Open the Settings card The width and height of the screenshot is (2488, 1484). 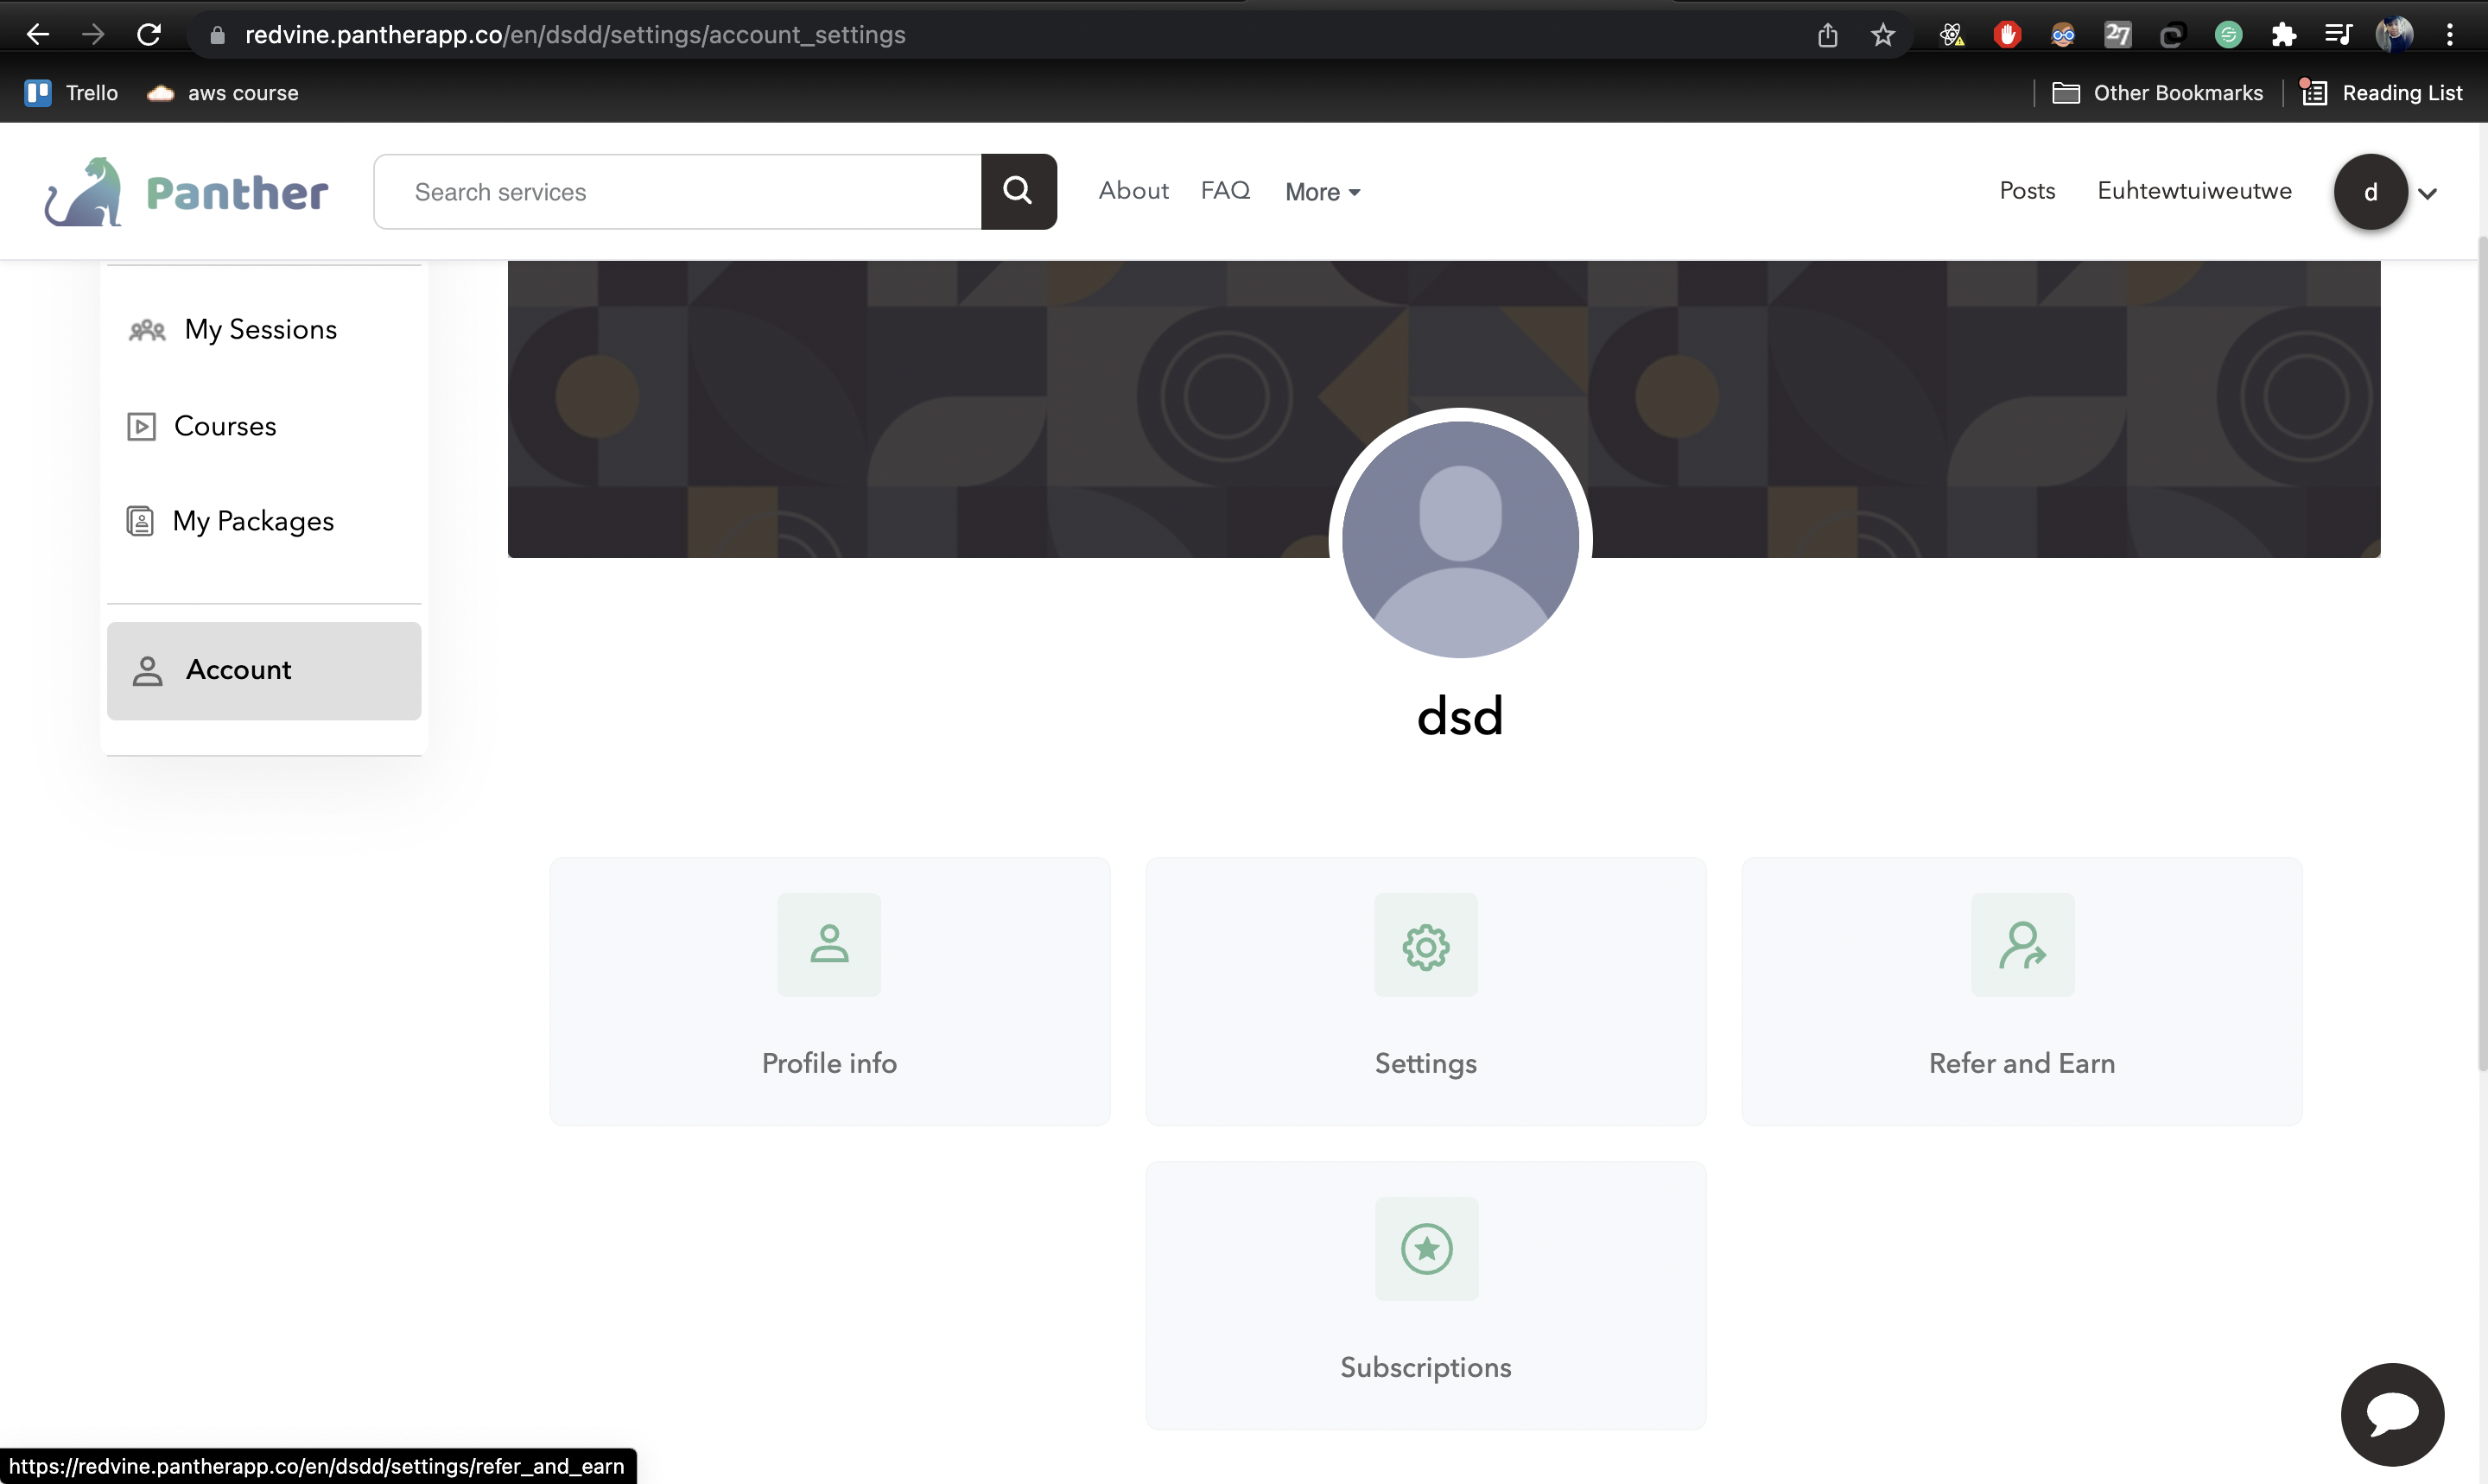pos(1425,991)
